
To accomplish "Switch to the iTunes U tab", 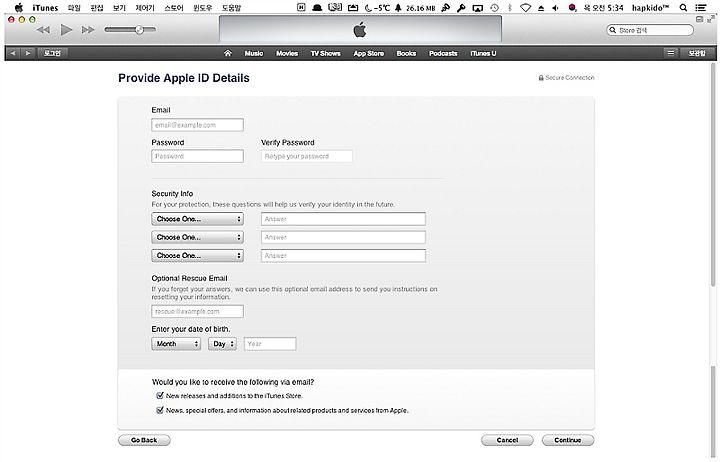I will coord(483,53).
